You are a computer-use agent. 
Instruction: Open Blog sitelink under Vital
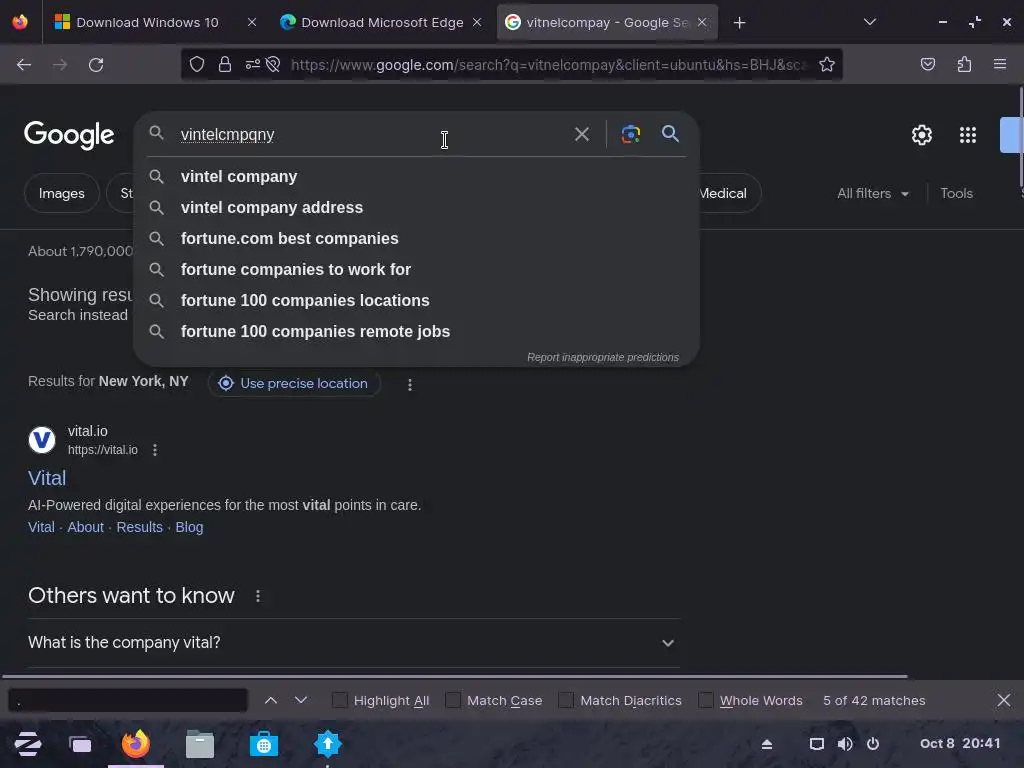[189, 527]
